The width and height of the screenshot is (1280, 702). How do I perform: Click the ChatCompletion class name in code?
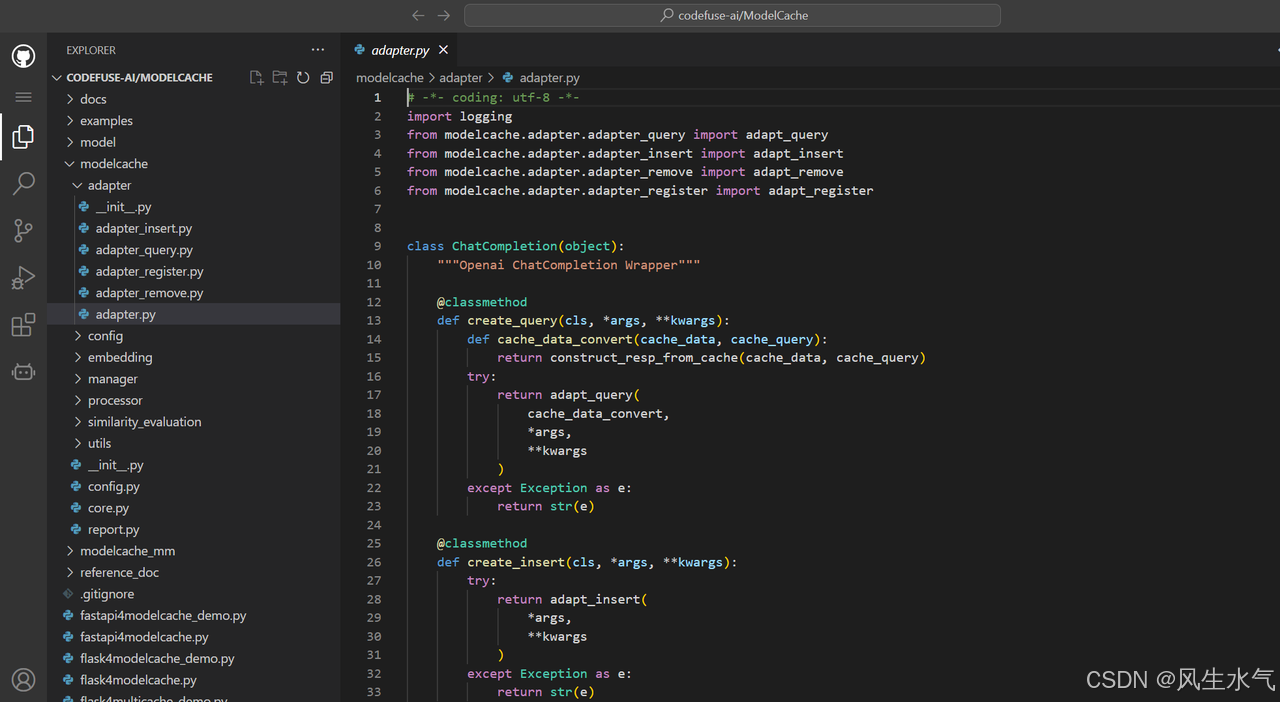tap(505, 246)
